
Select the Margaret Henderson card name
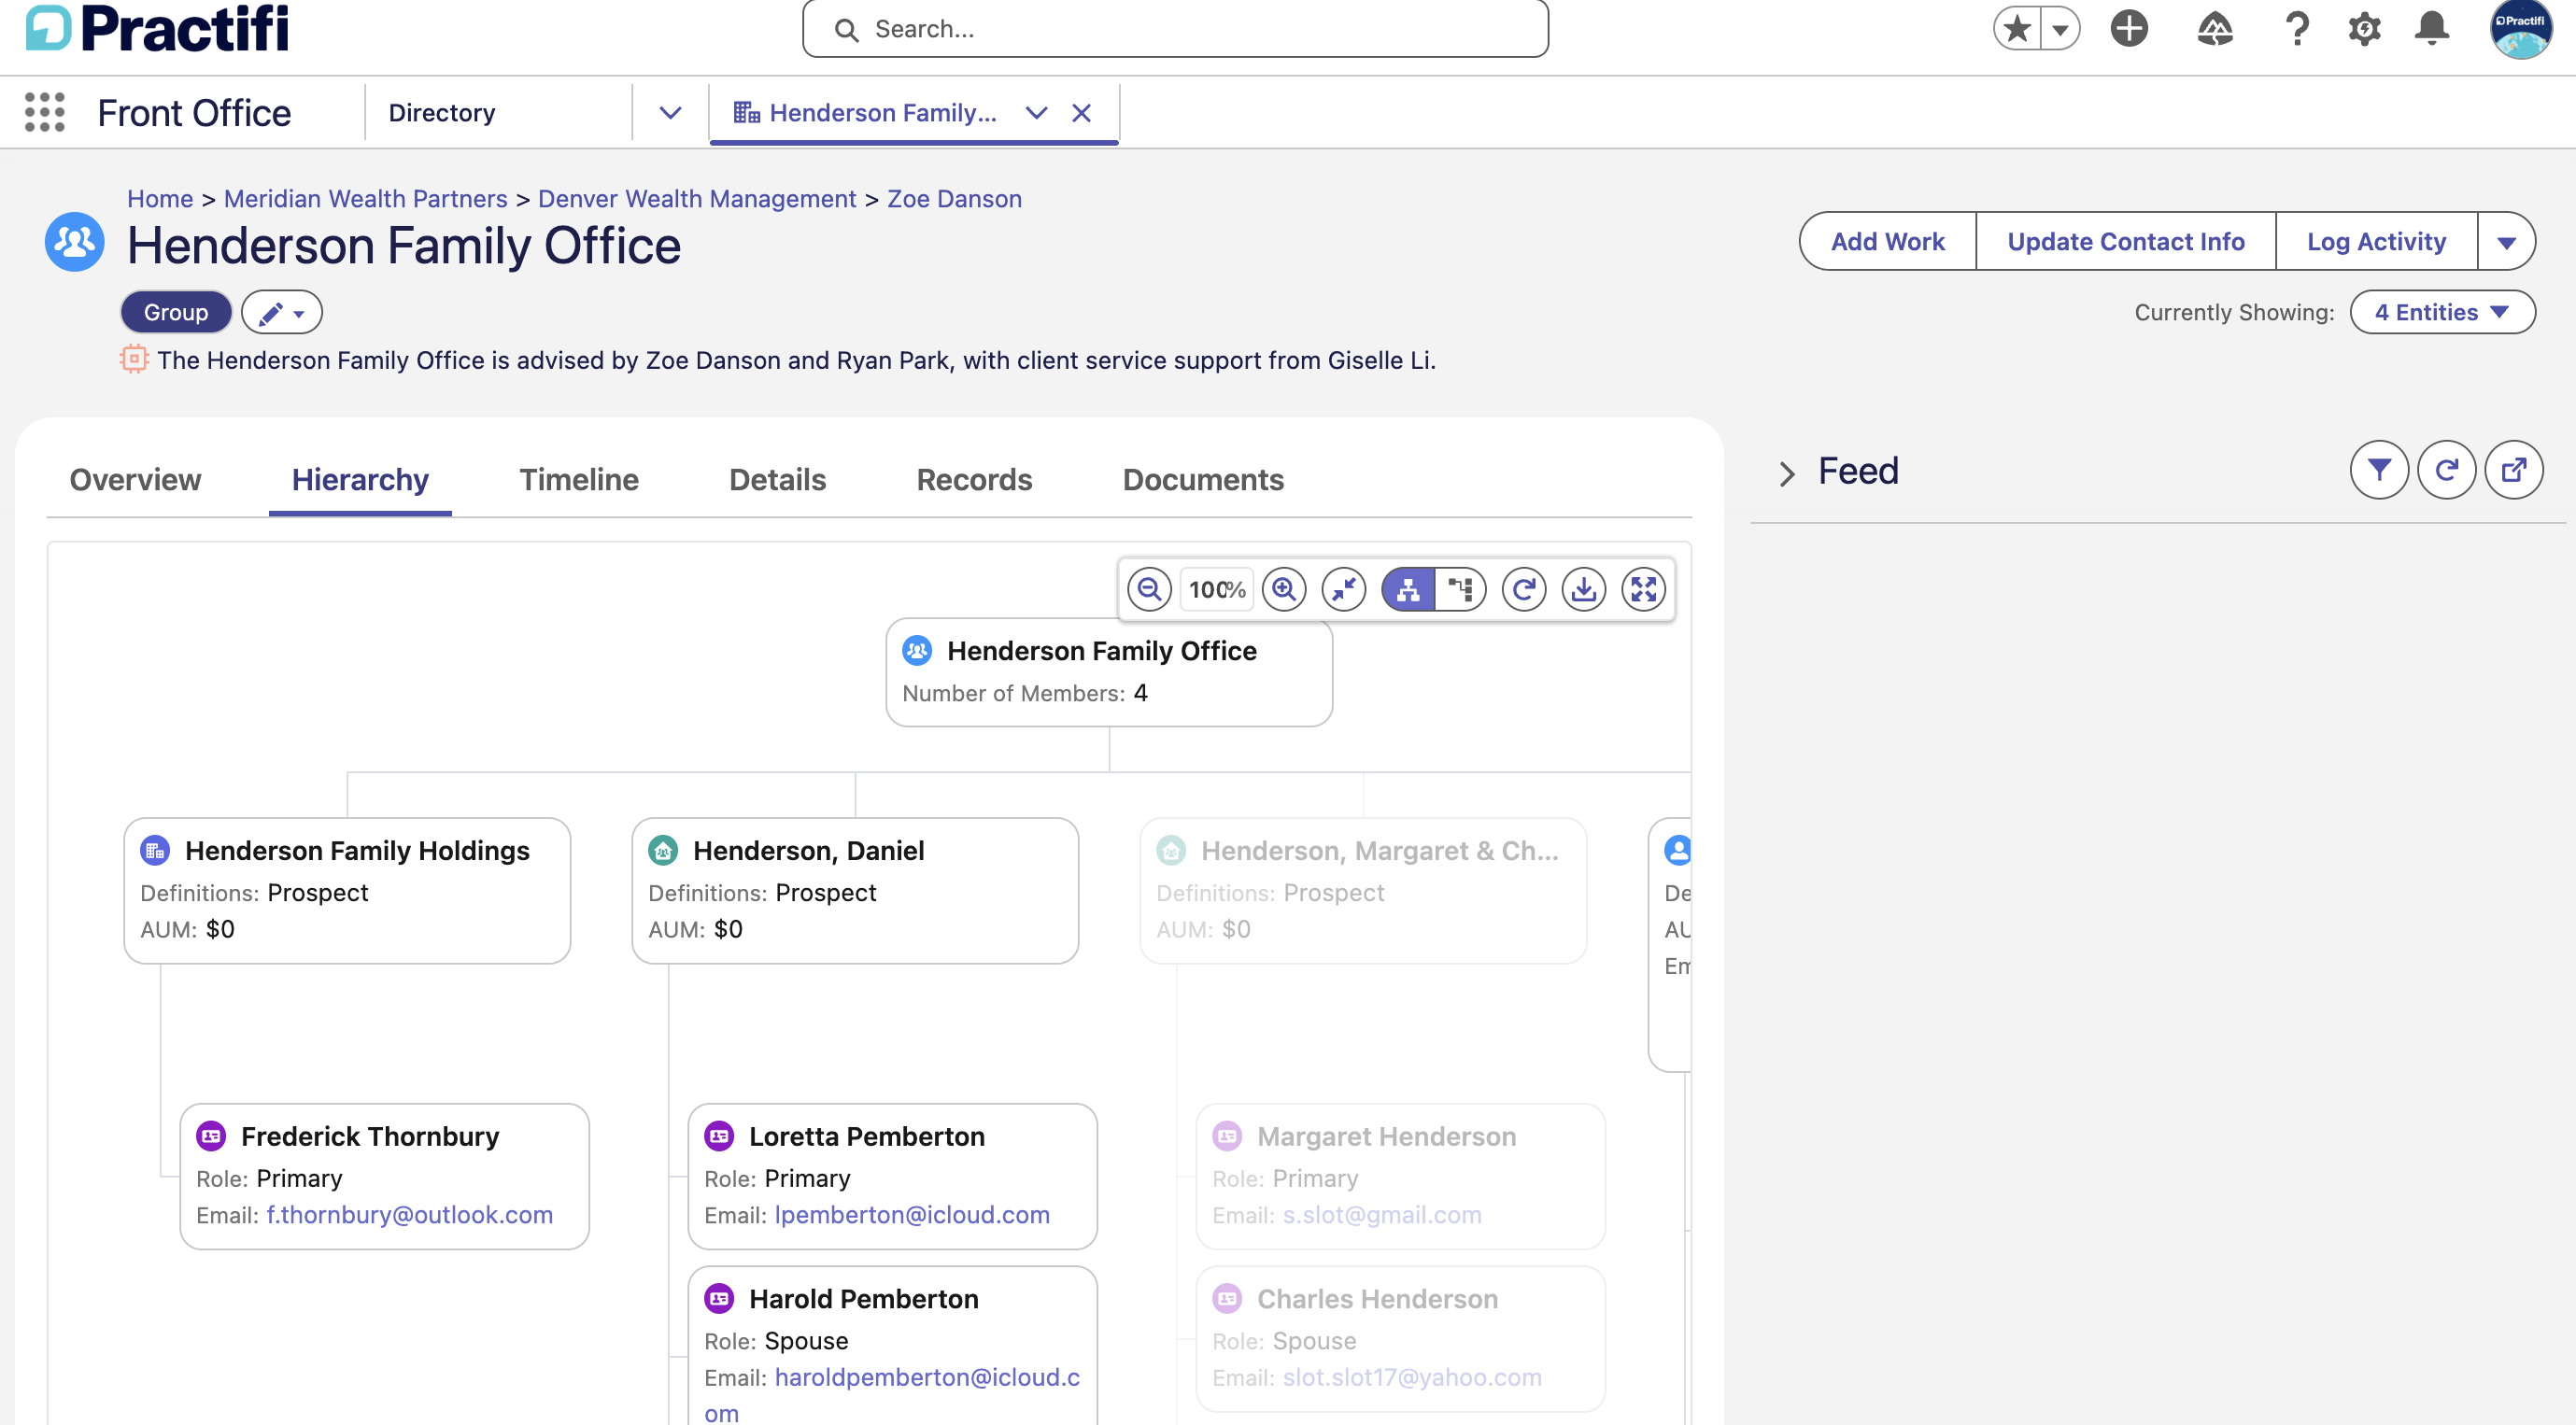(x=1387, y=1136)
